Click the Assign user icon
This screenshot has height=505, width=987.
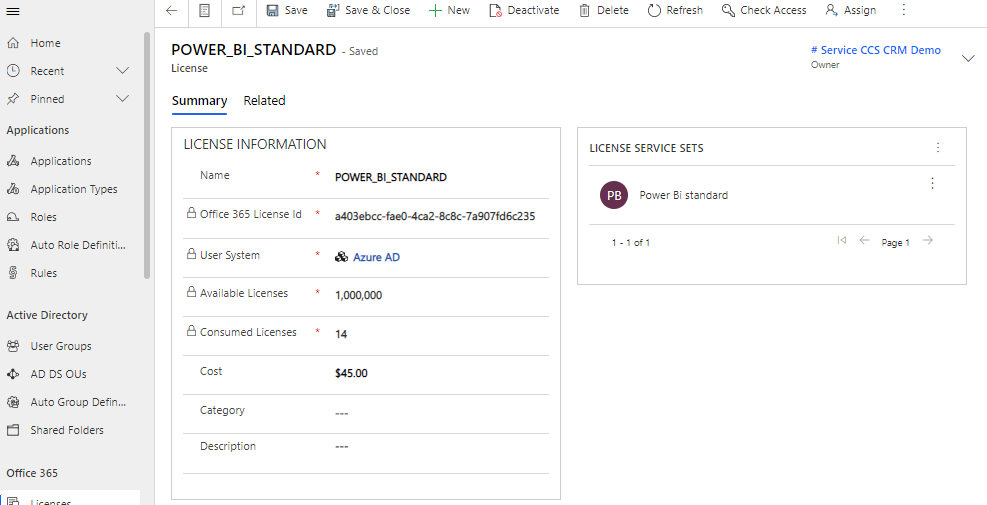tap(831, 11)
